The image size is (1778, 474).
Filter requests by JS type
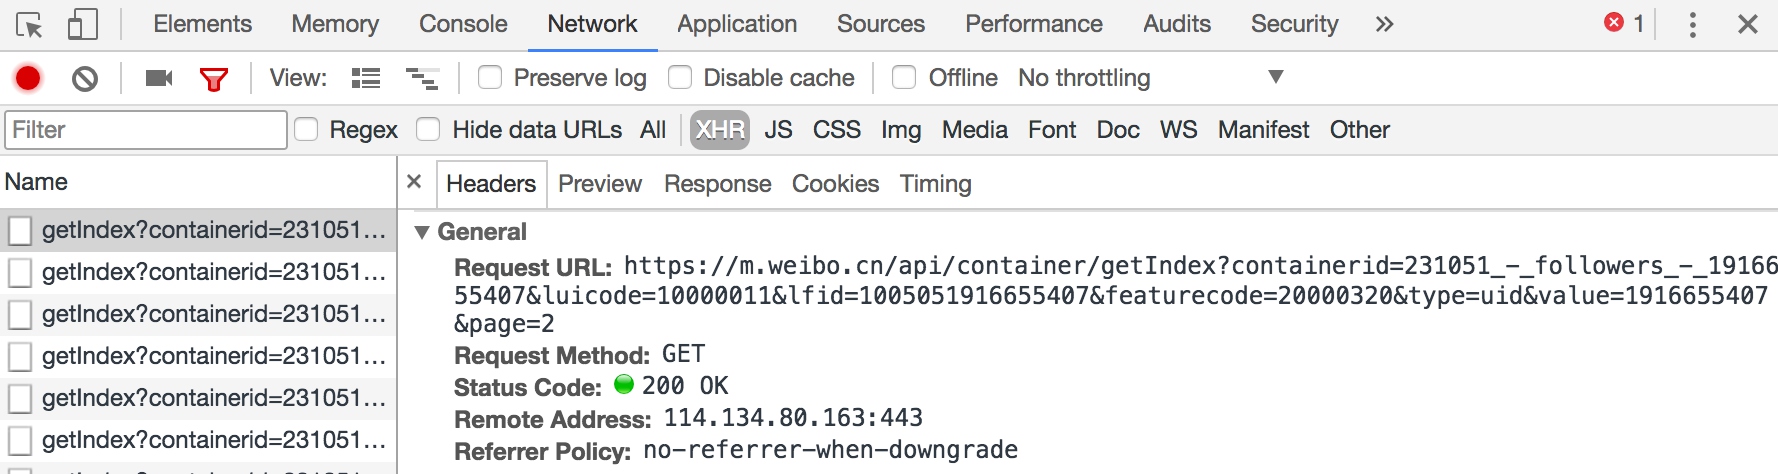pos(778,130)
